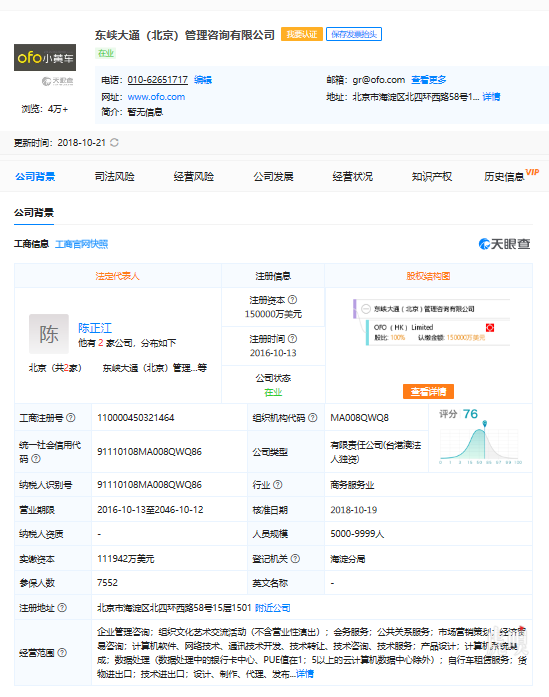Viewport: 549px width, 697px height.
Task: Click help icon beside 经营范围
Action: [x=62, y=652]
